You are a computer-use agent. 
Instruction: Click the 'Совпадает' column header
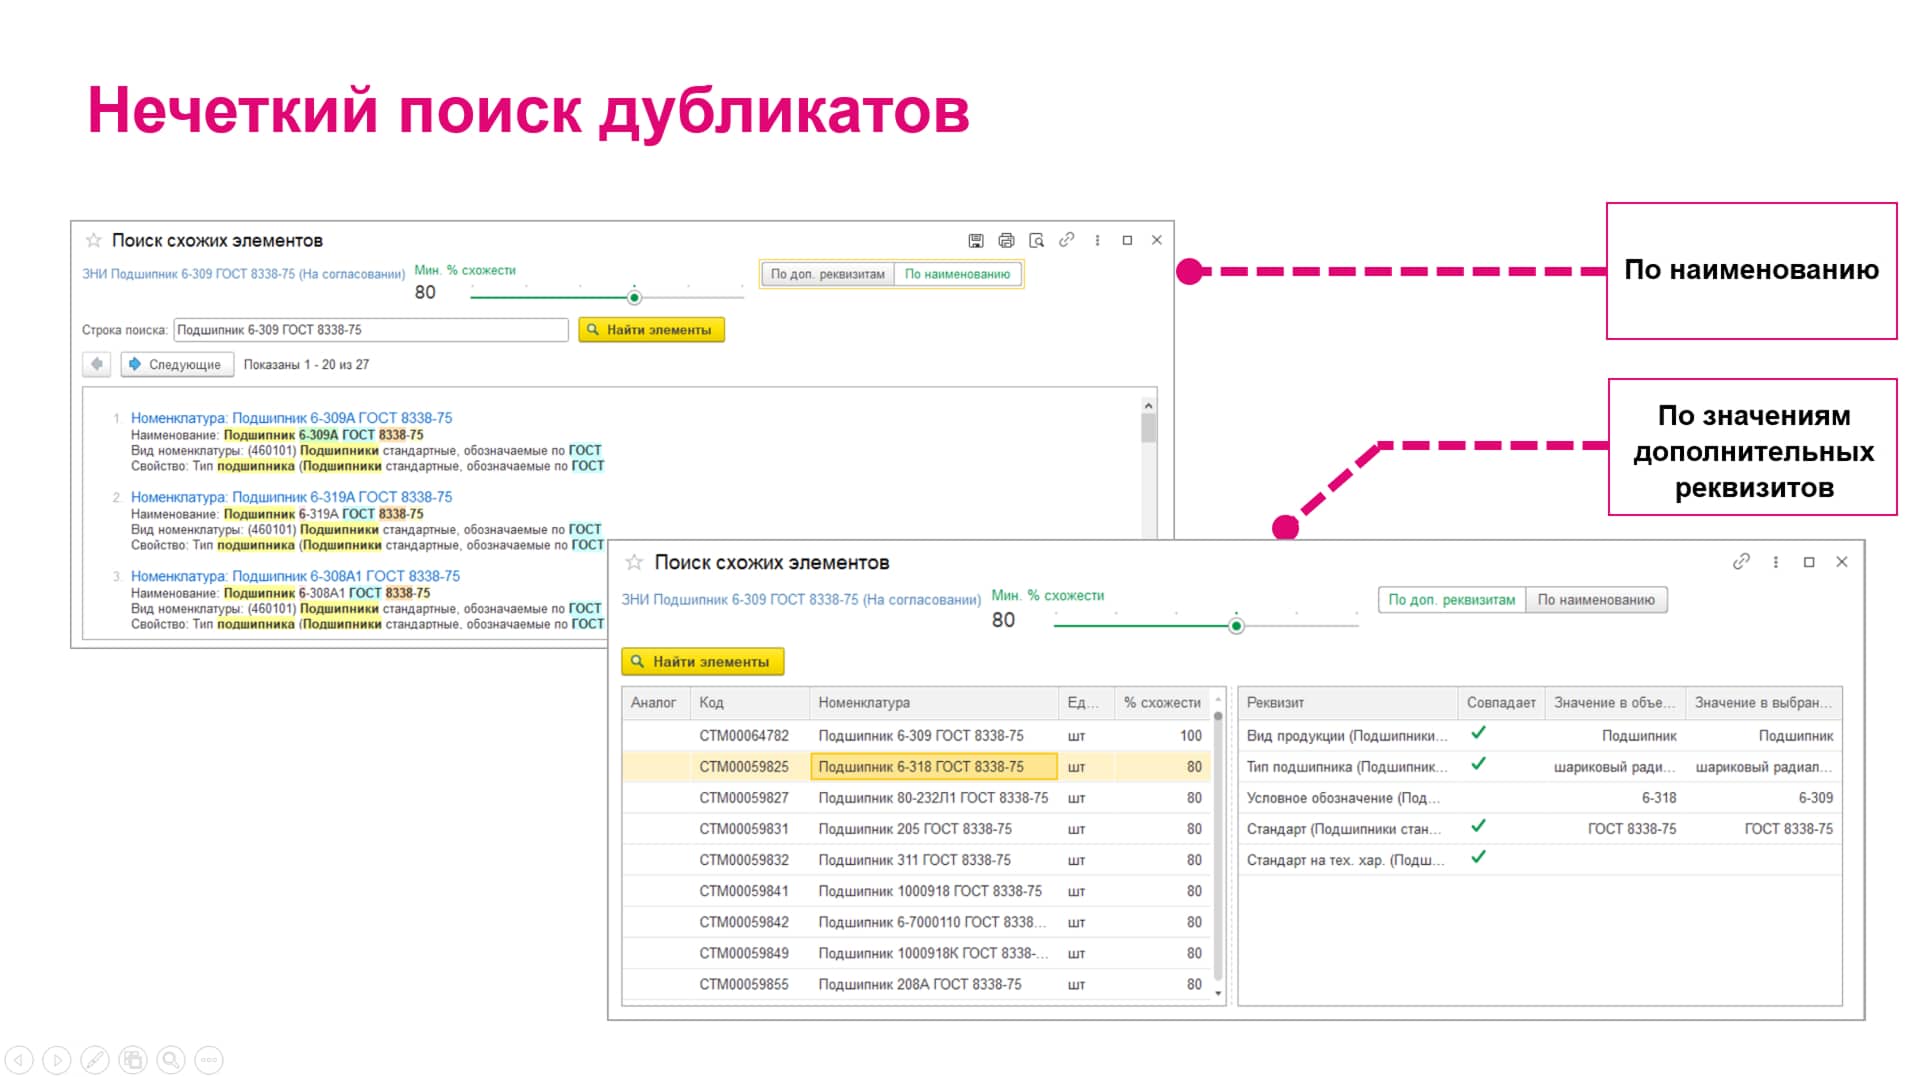pyautogui.click(x=1501, y=703)
